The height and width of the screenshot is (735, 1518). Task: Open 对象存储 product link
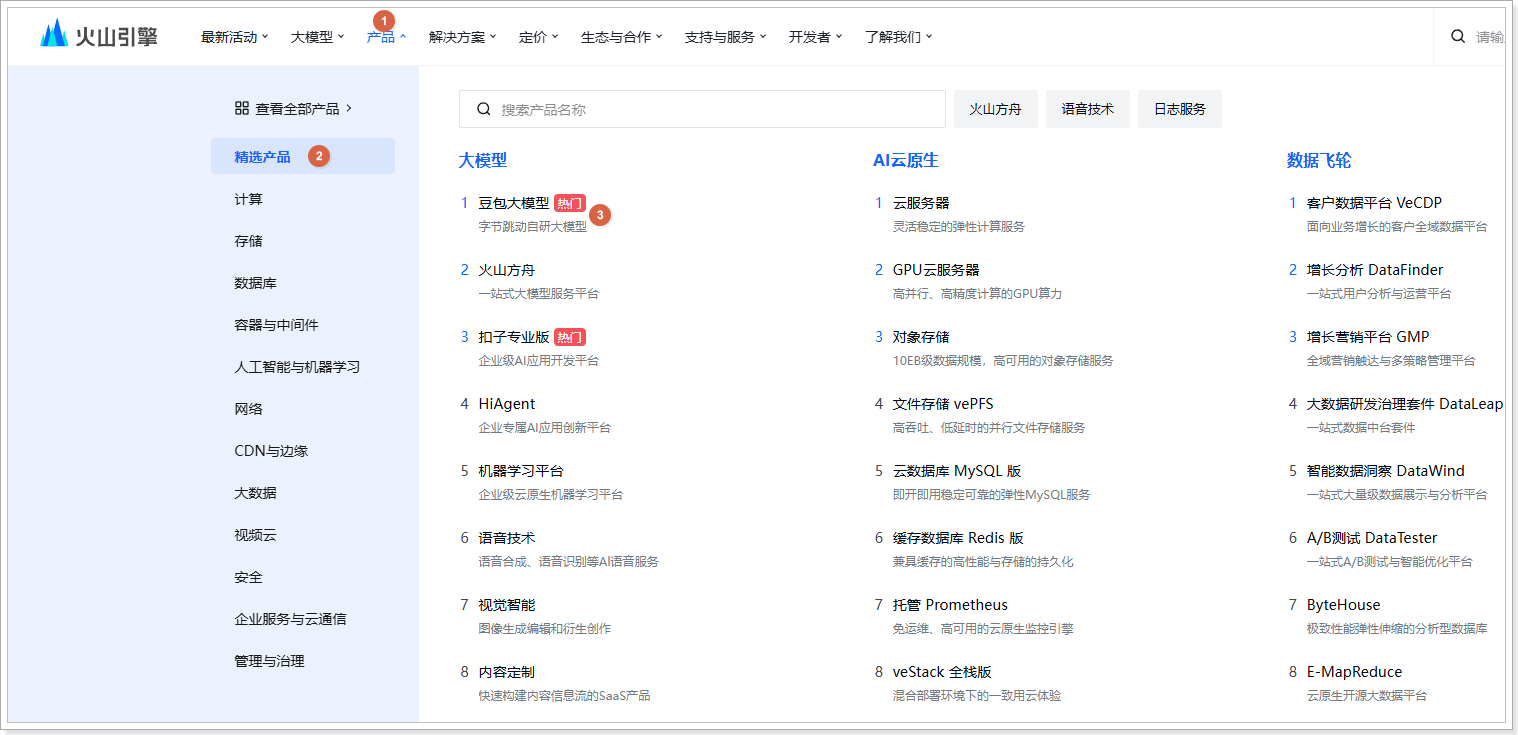[921, 337]
